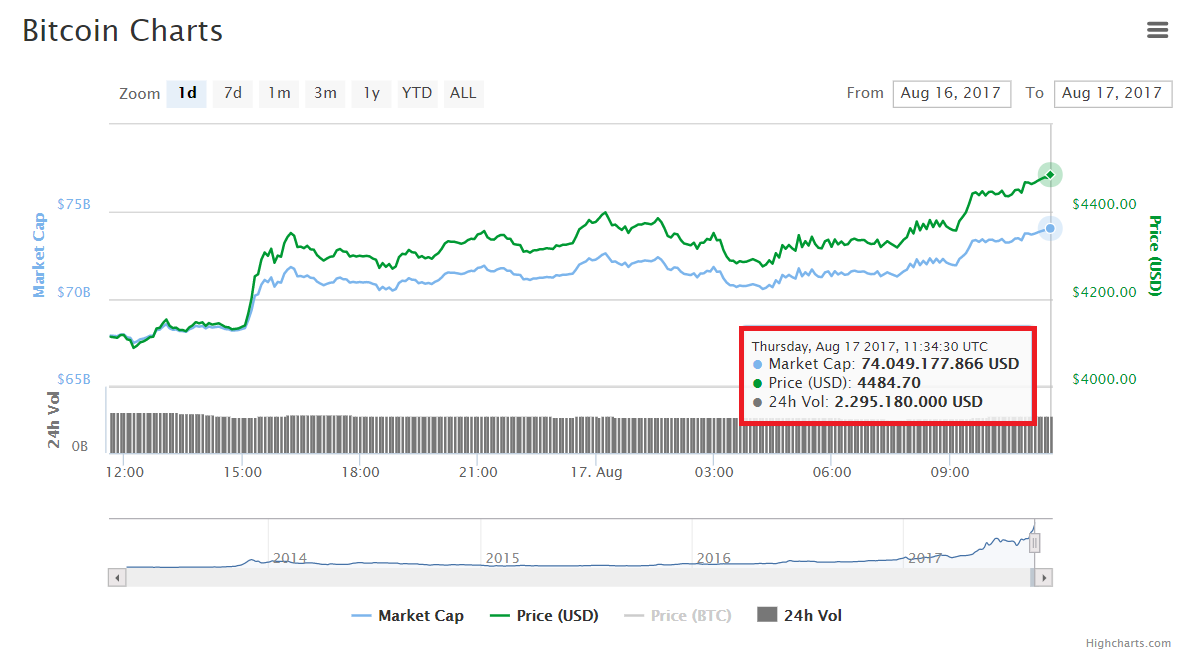Zoom chart to YTD
Screen dimensions: 1200x654
click(417, 93)
